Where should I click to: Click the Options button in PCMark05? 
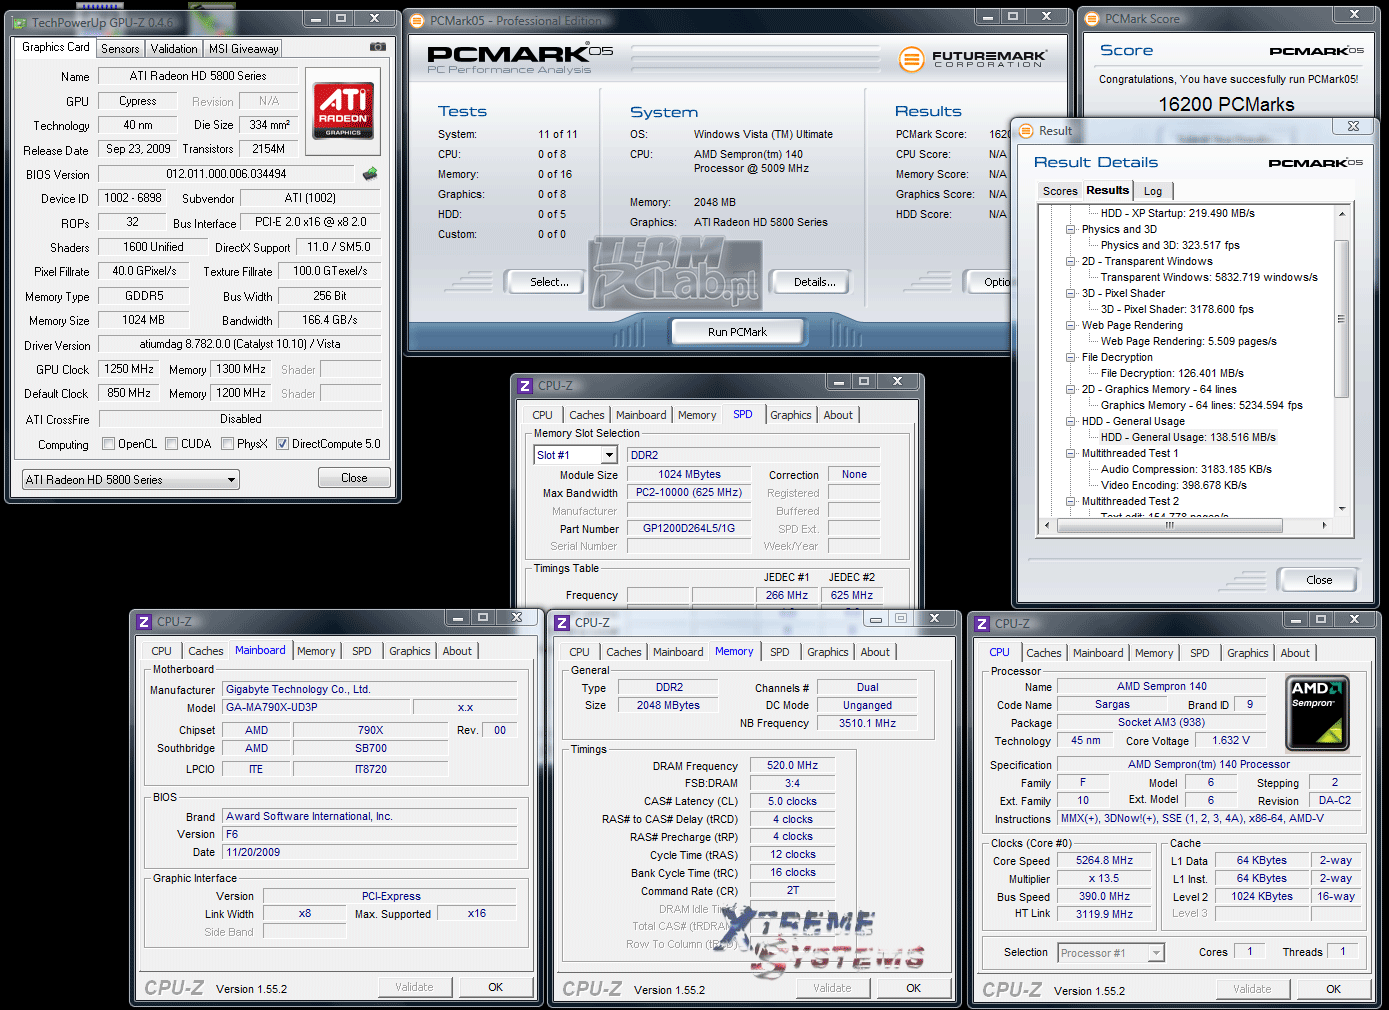tap(990, 282)
